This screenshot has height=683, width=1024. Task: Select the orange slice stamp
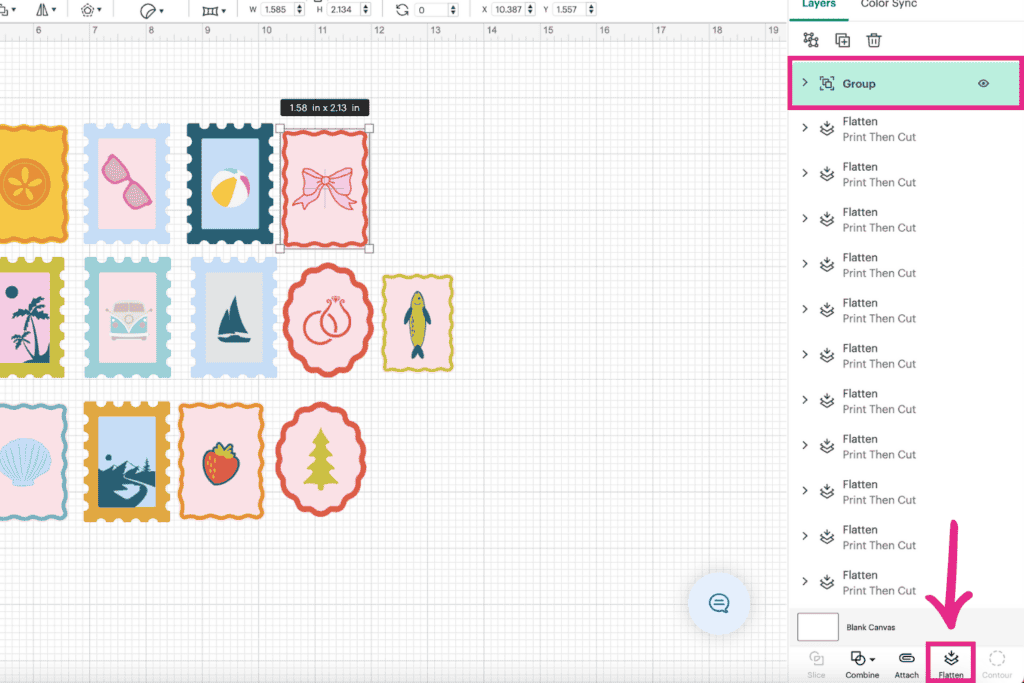[33, 183]
